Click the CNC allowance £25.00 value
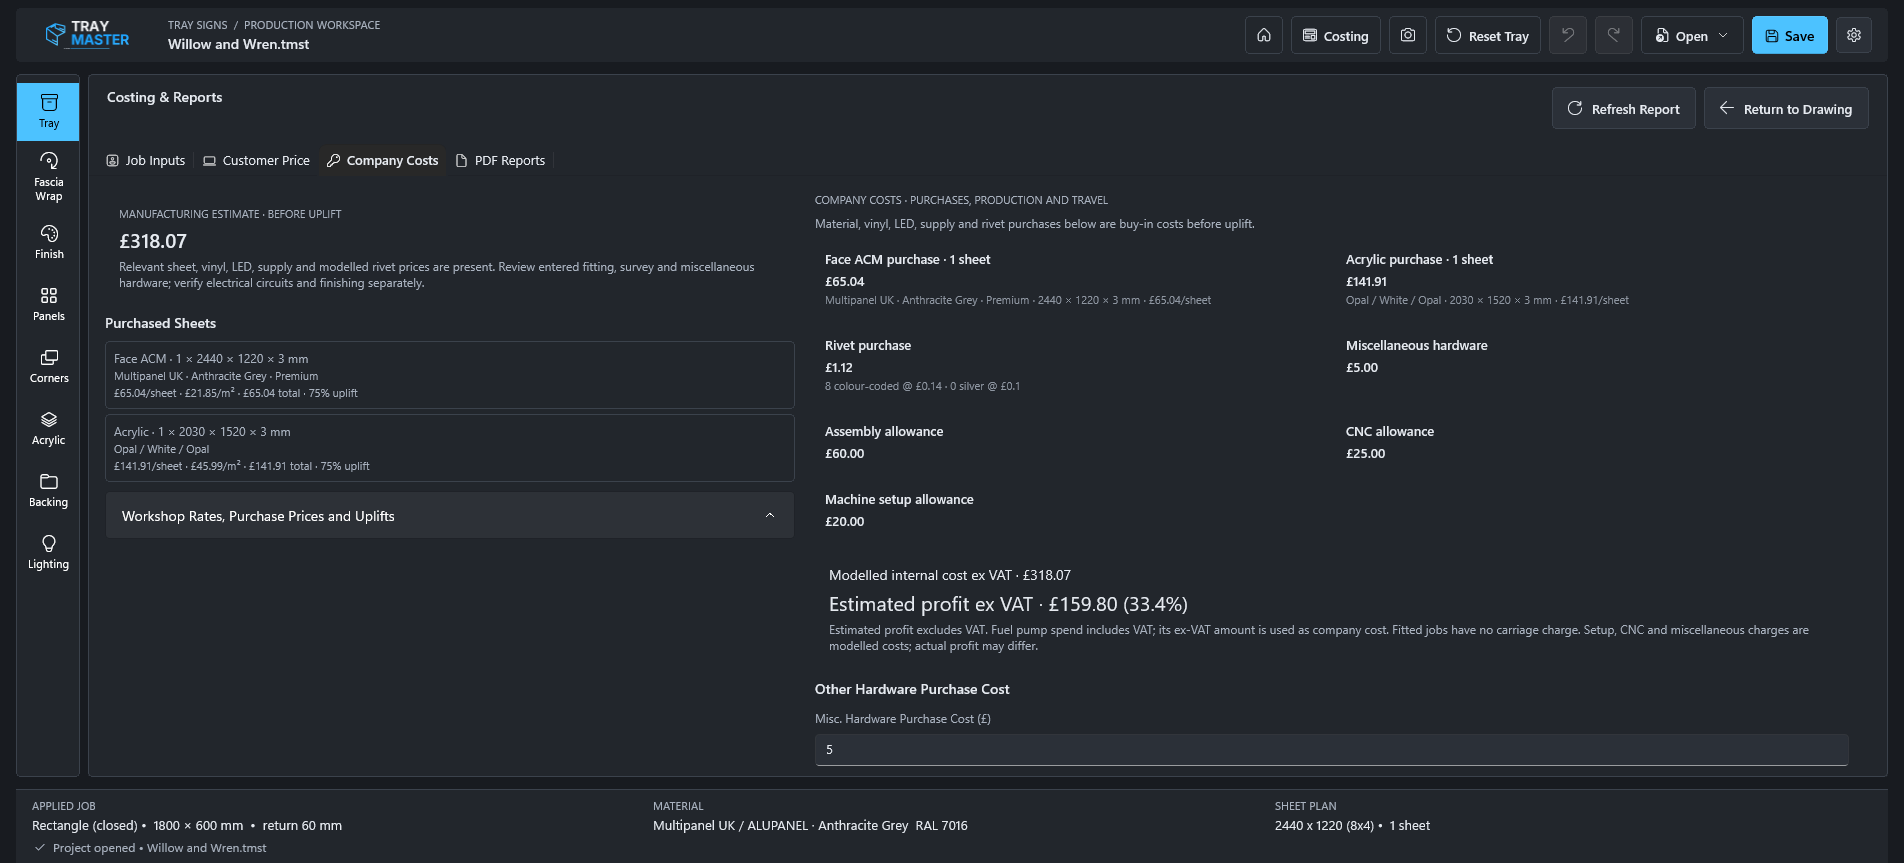Viewport: 1904px width, 863px height. (x=1366, y=453)
